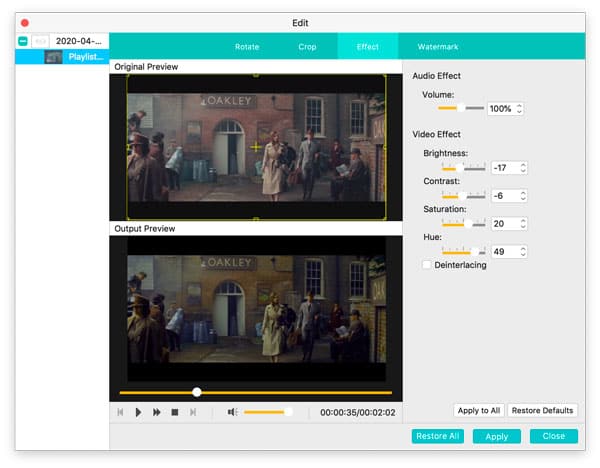Click the Apply button

click(497, 436)
